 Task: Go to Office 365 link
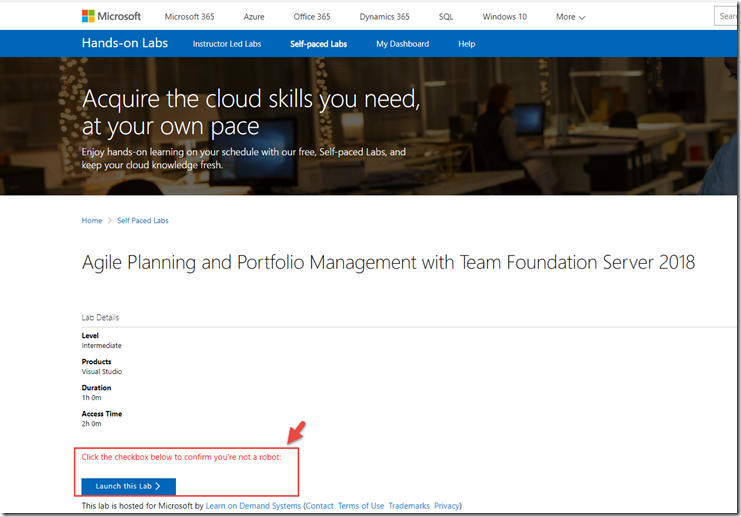312,17
